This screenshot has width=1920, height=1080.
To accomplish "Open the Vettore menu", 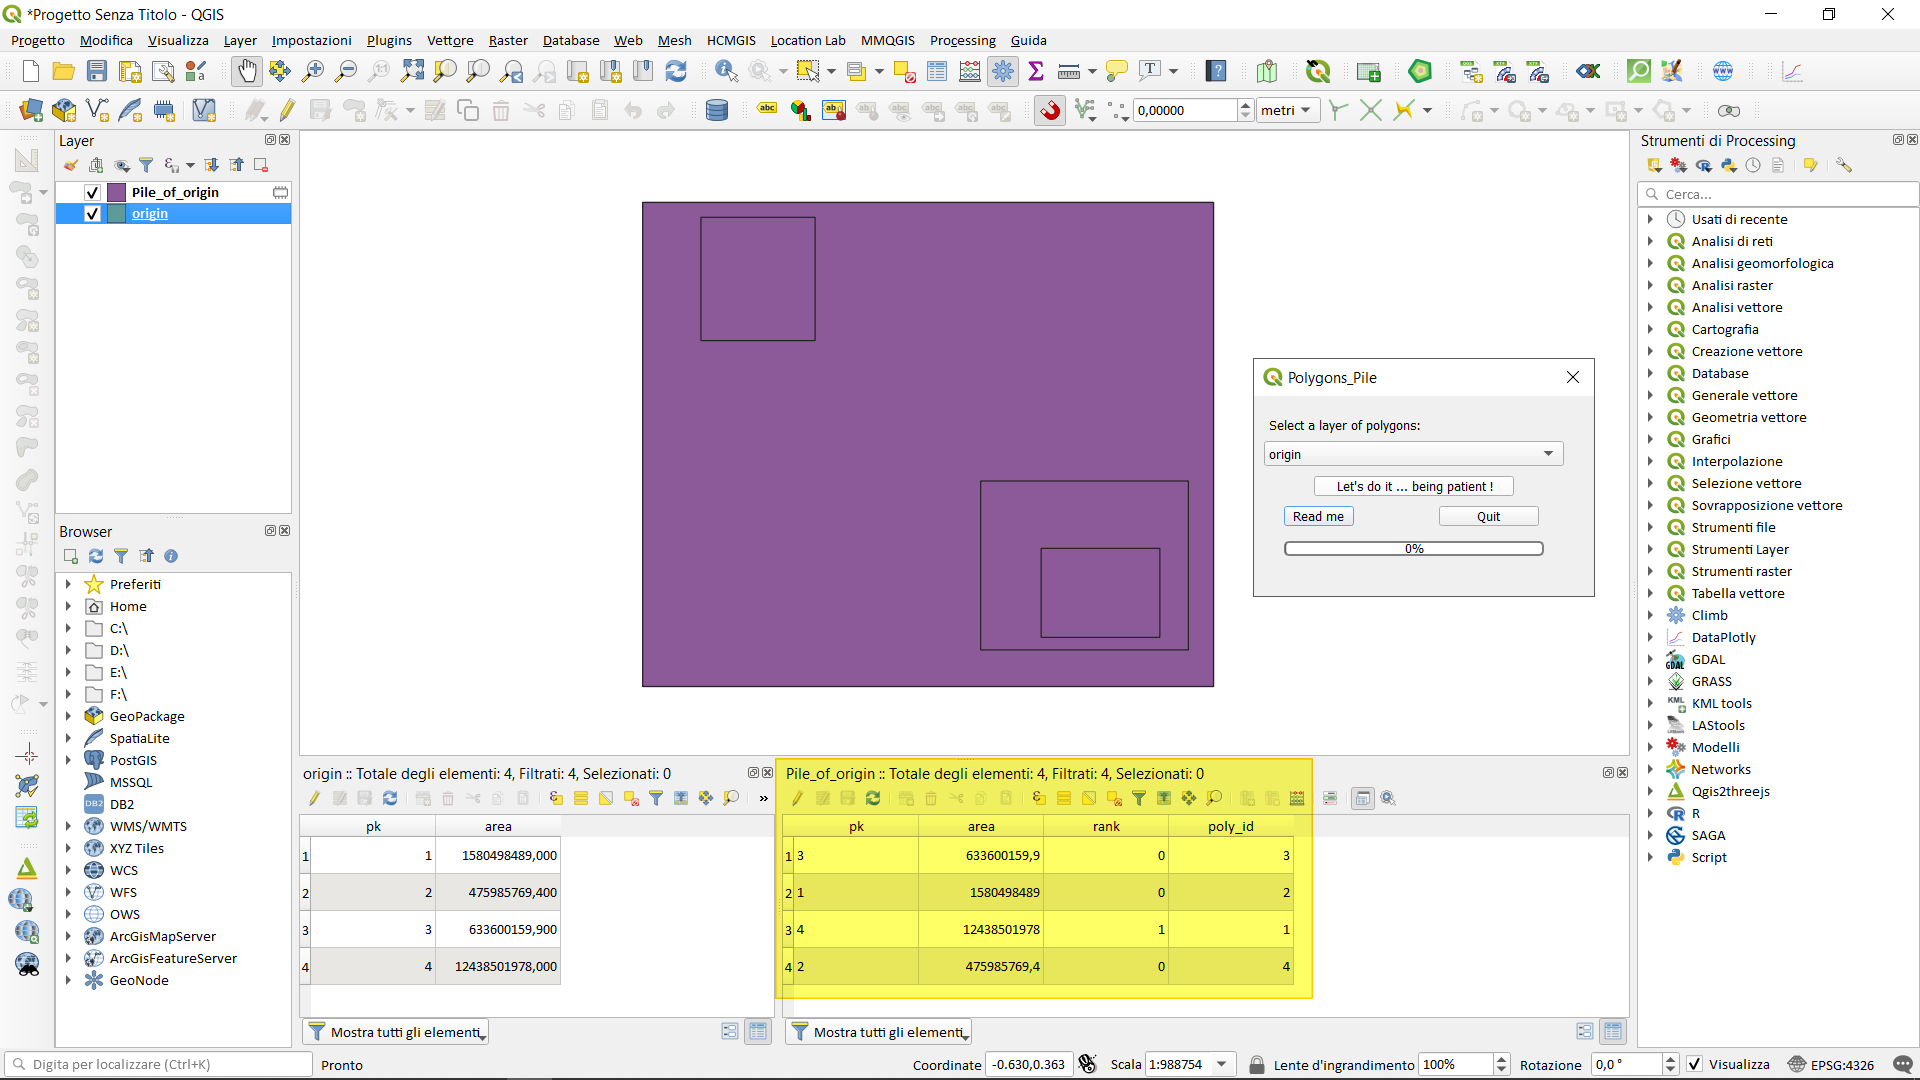I will 450,40.
